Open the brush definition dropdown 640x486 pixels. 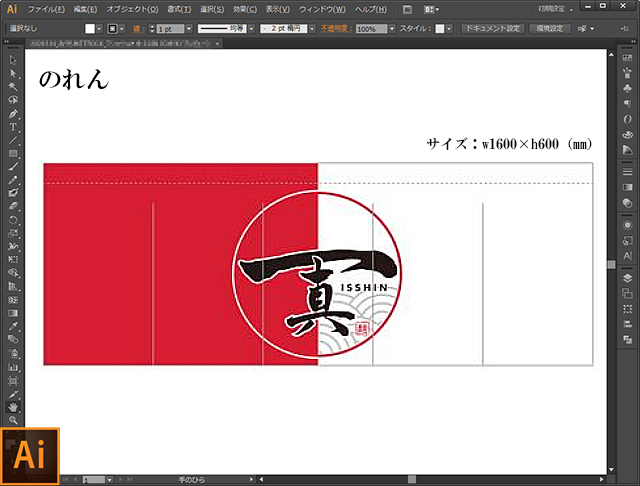coord(312,29)
